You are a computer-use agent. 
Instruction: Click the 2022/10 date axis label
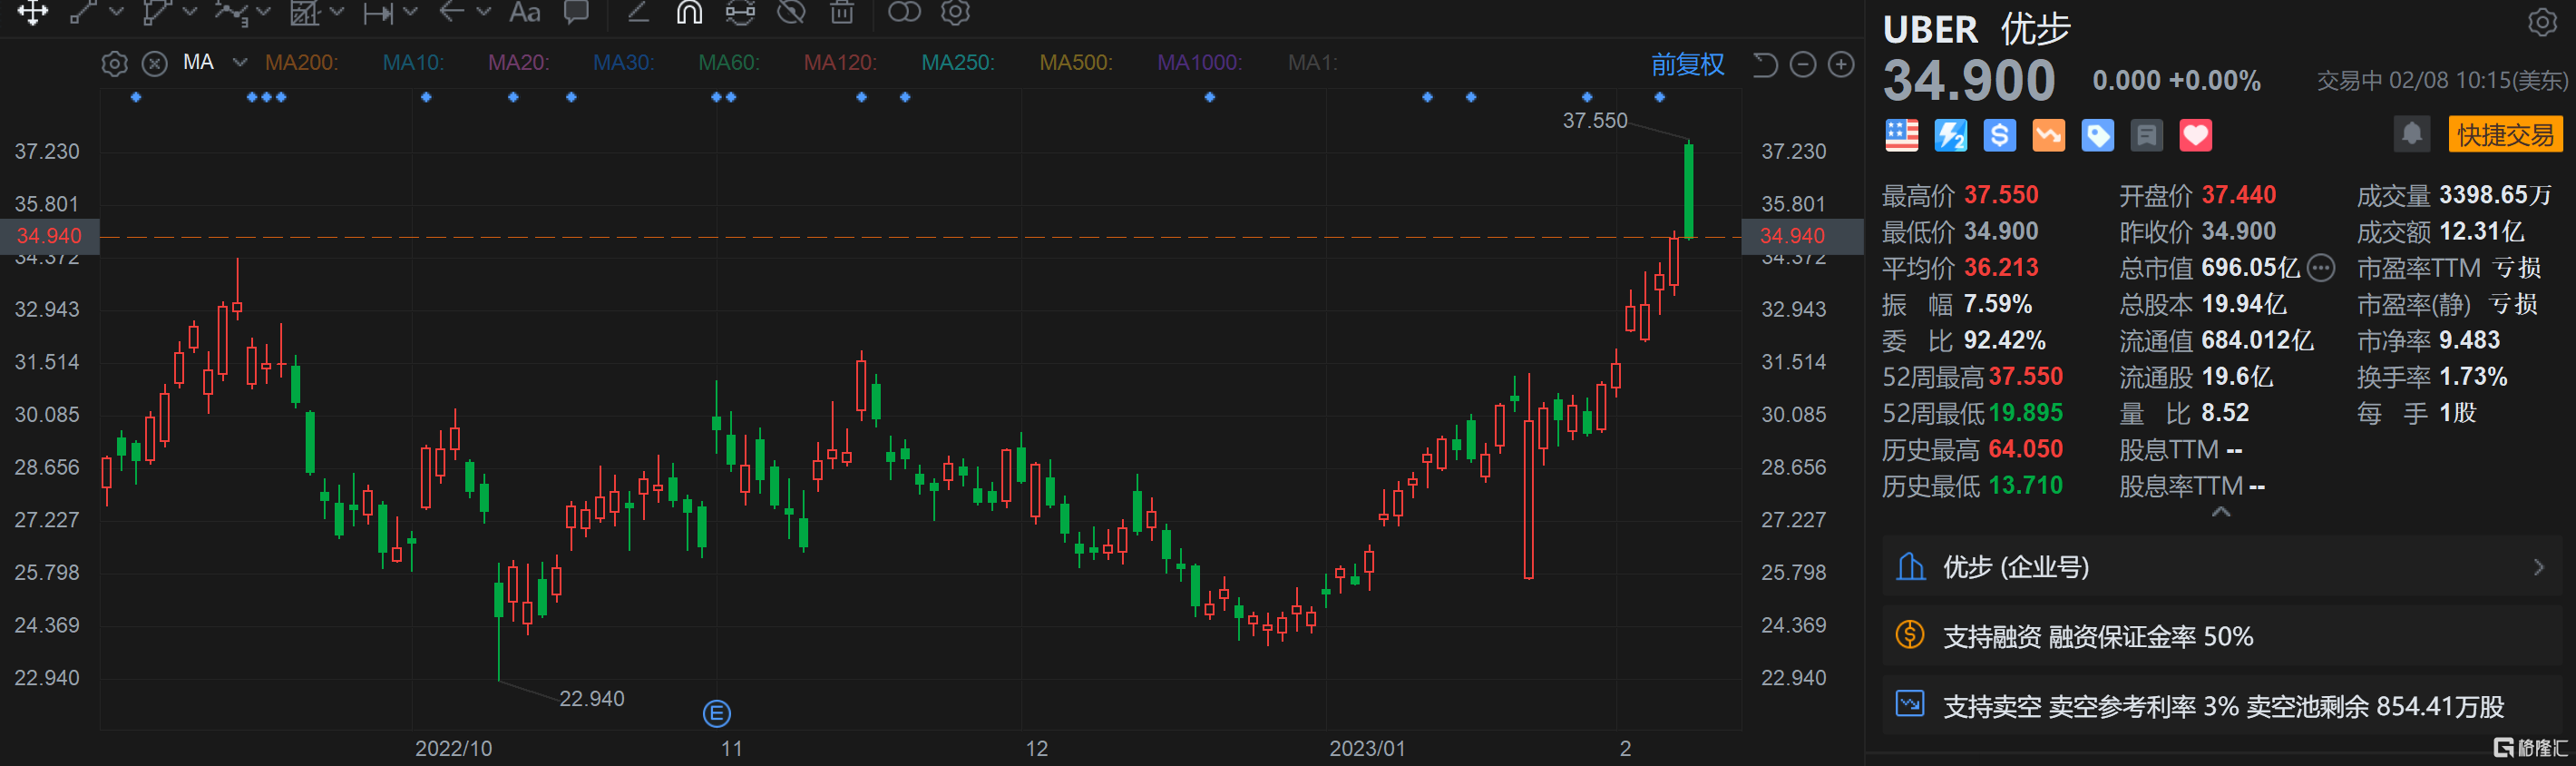pos(453,748)
